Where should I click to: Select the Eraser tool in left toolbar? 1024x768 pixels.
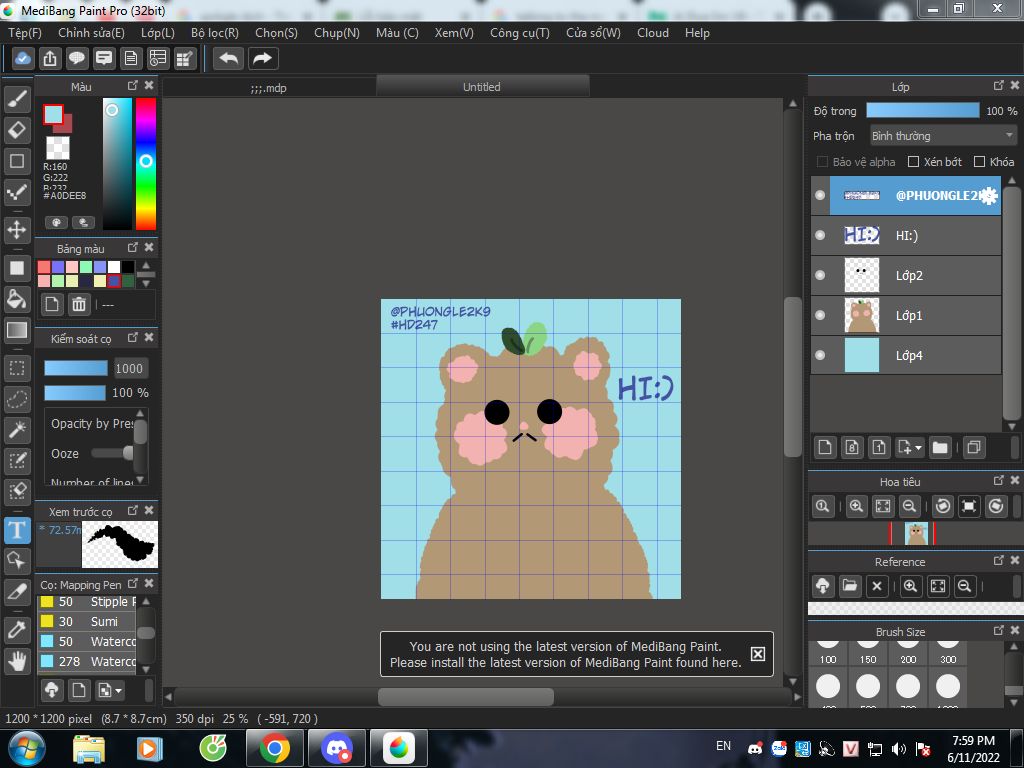pos(17,130)
